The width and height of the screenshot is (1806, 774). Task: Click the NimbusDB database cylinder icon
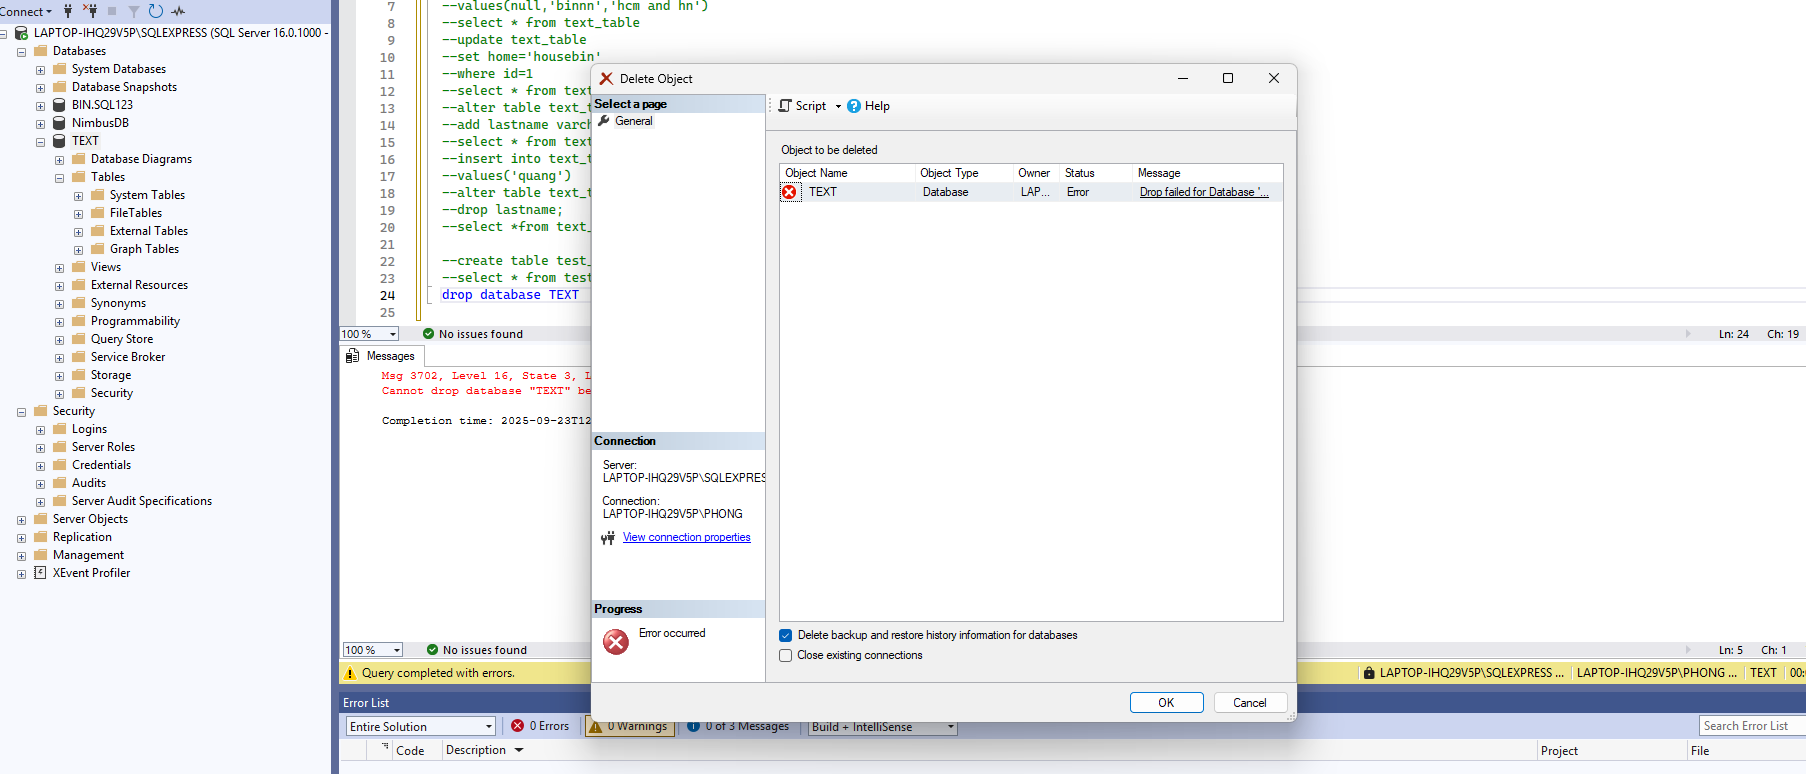59,123
